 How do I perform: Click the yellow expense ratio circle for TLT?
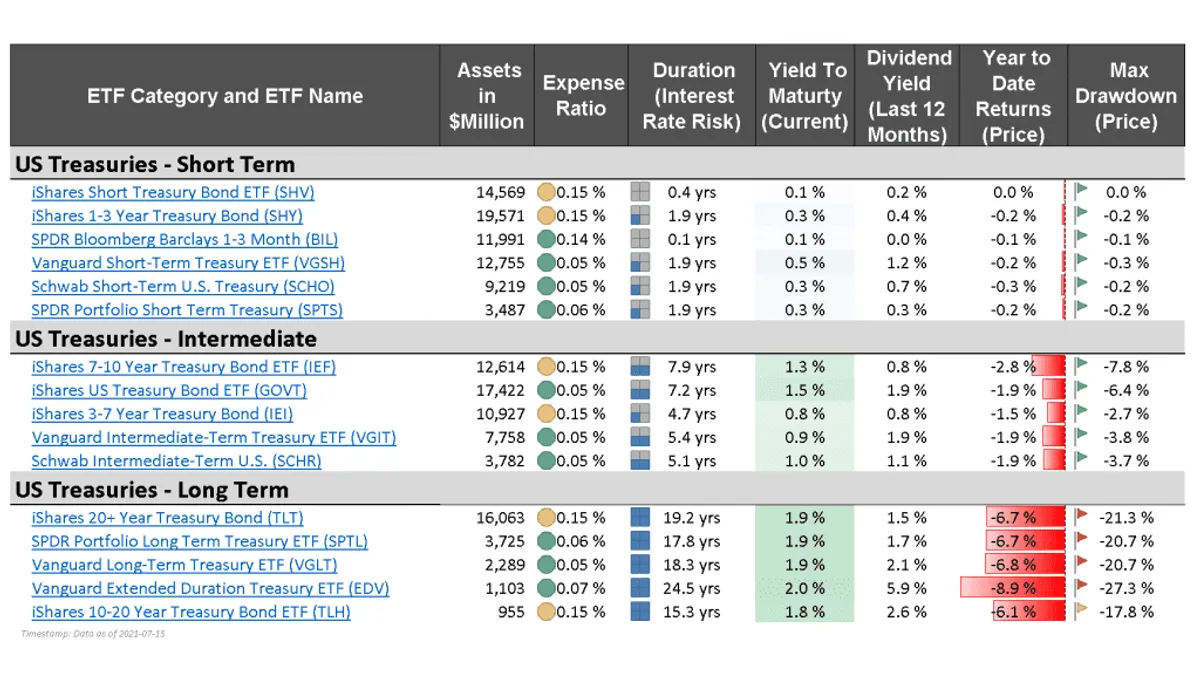[x=546, y=517]
